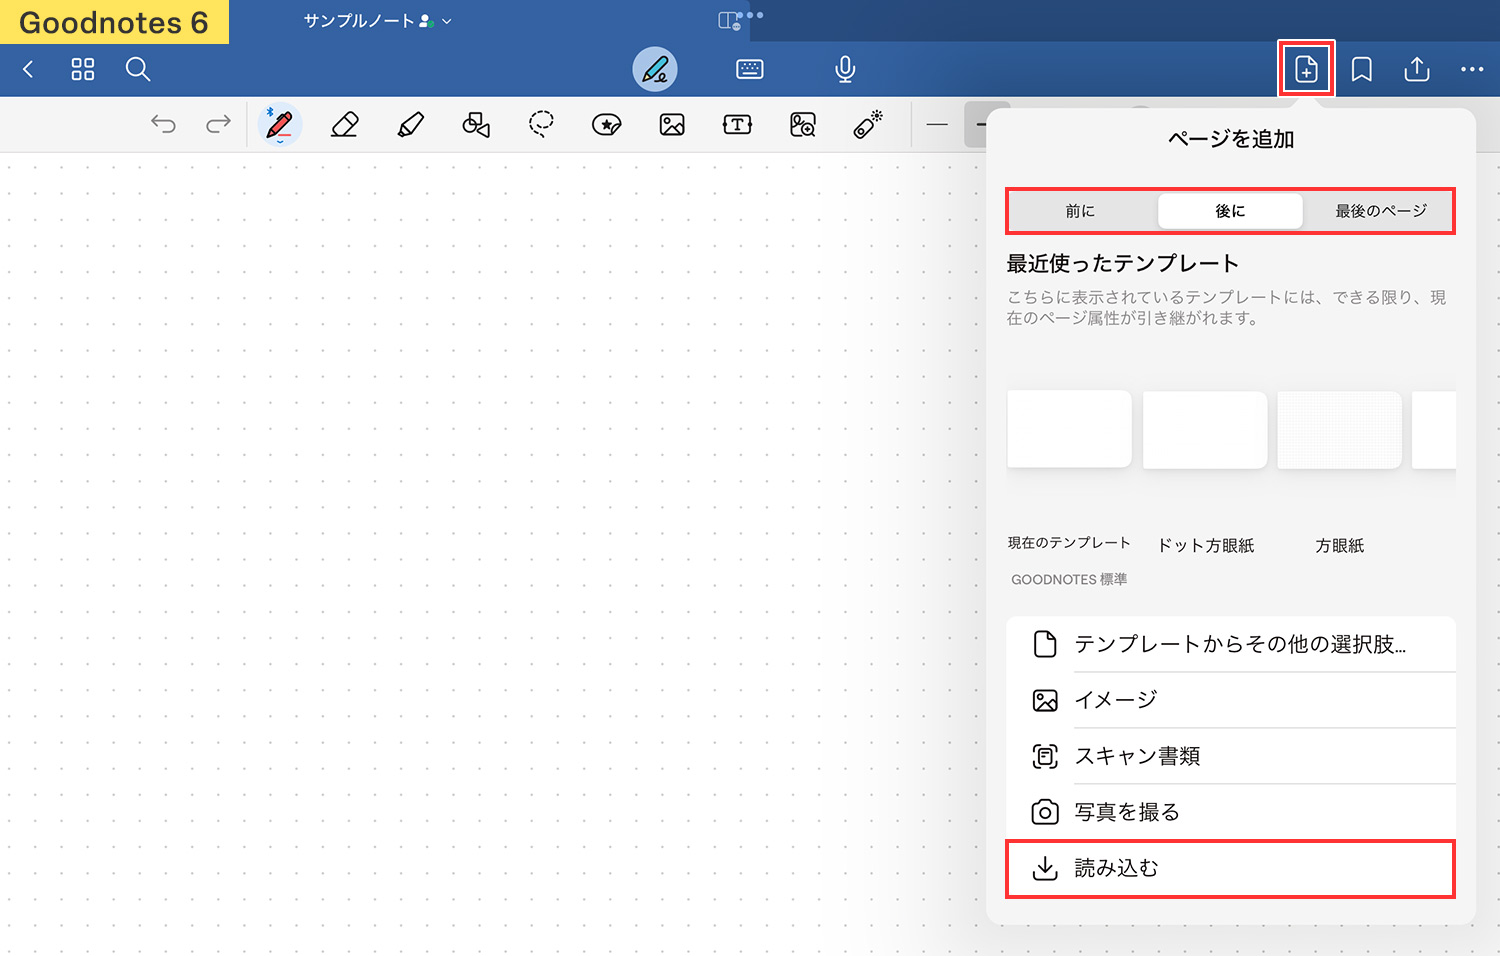Screen dimensions: 1500x956
Task: Select the 前に position tab
Action: (x=1080, y=211)
